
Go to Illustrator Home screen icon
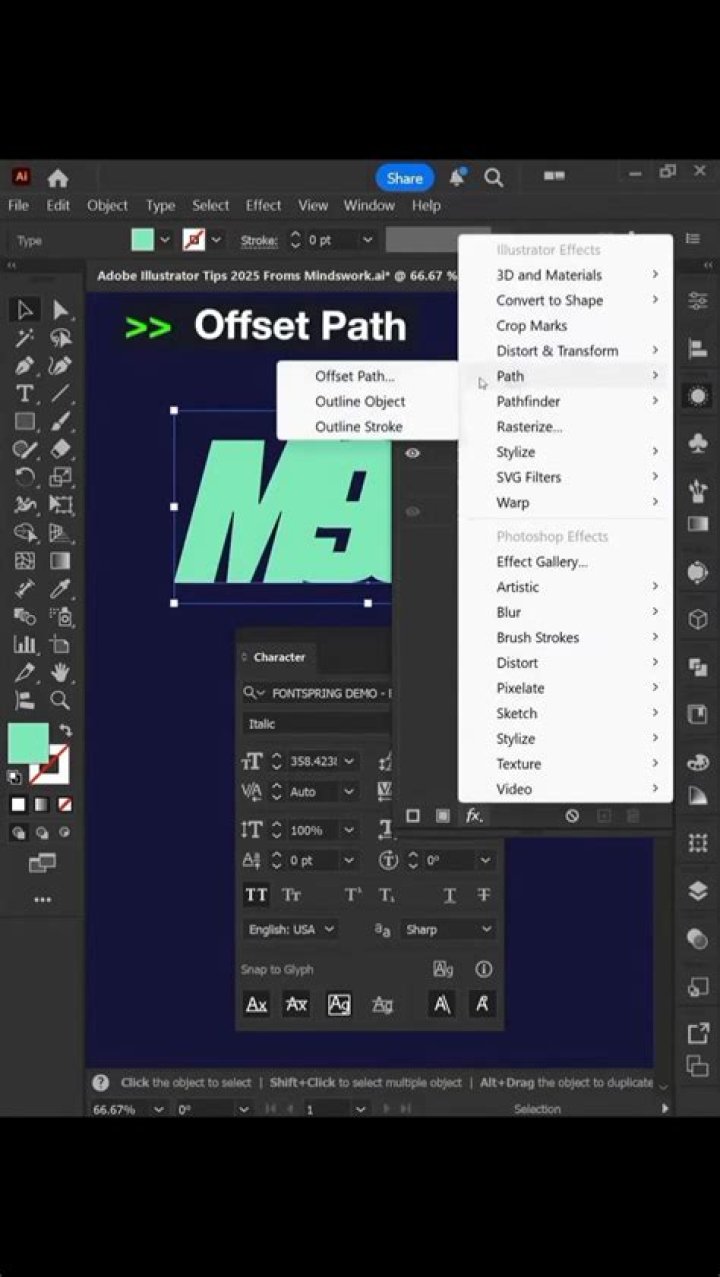point(58,178)
